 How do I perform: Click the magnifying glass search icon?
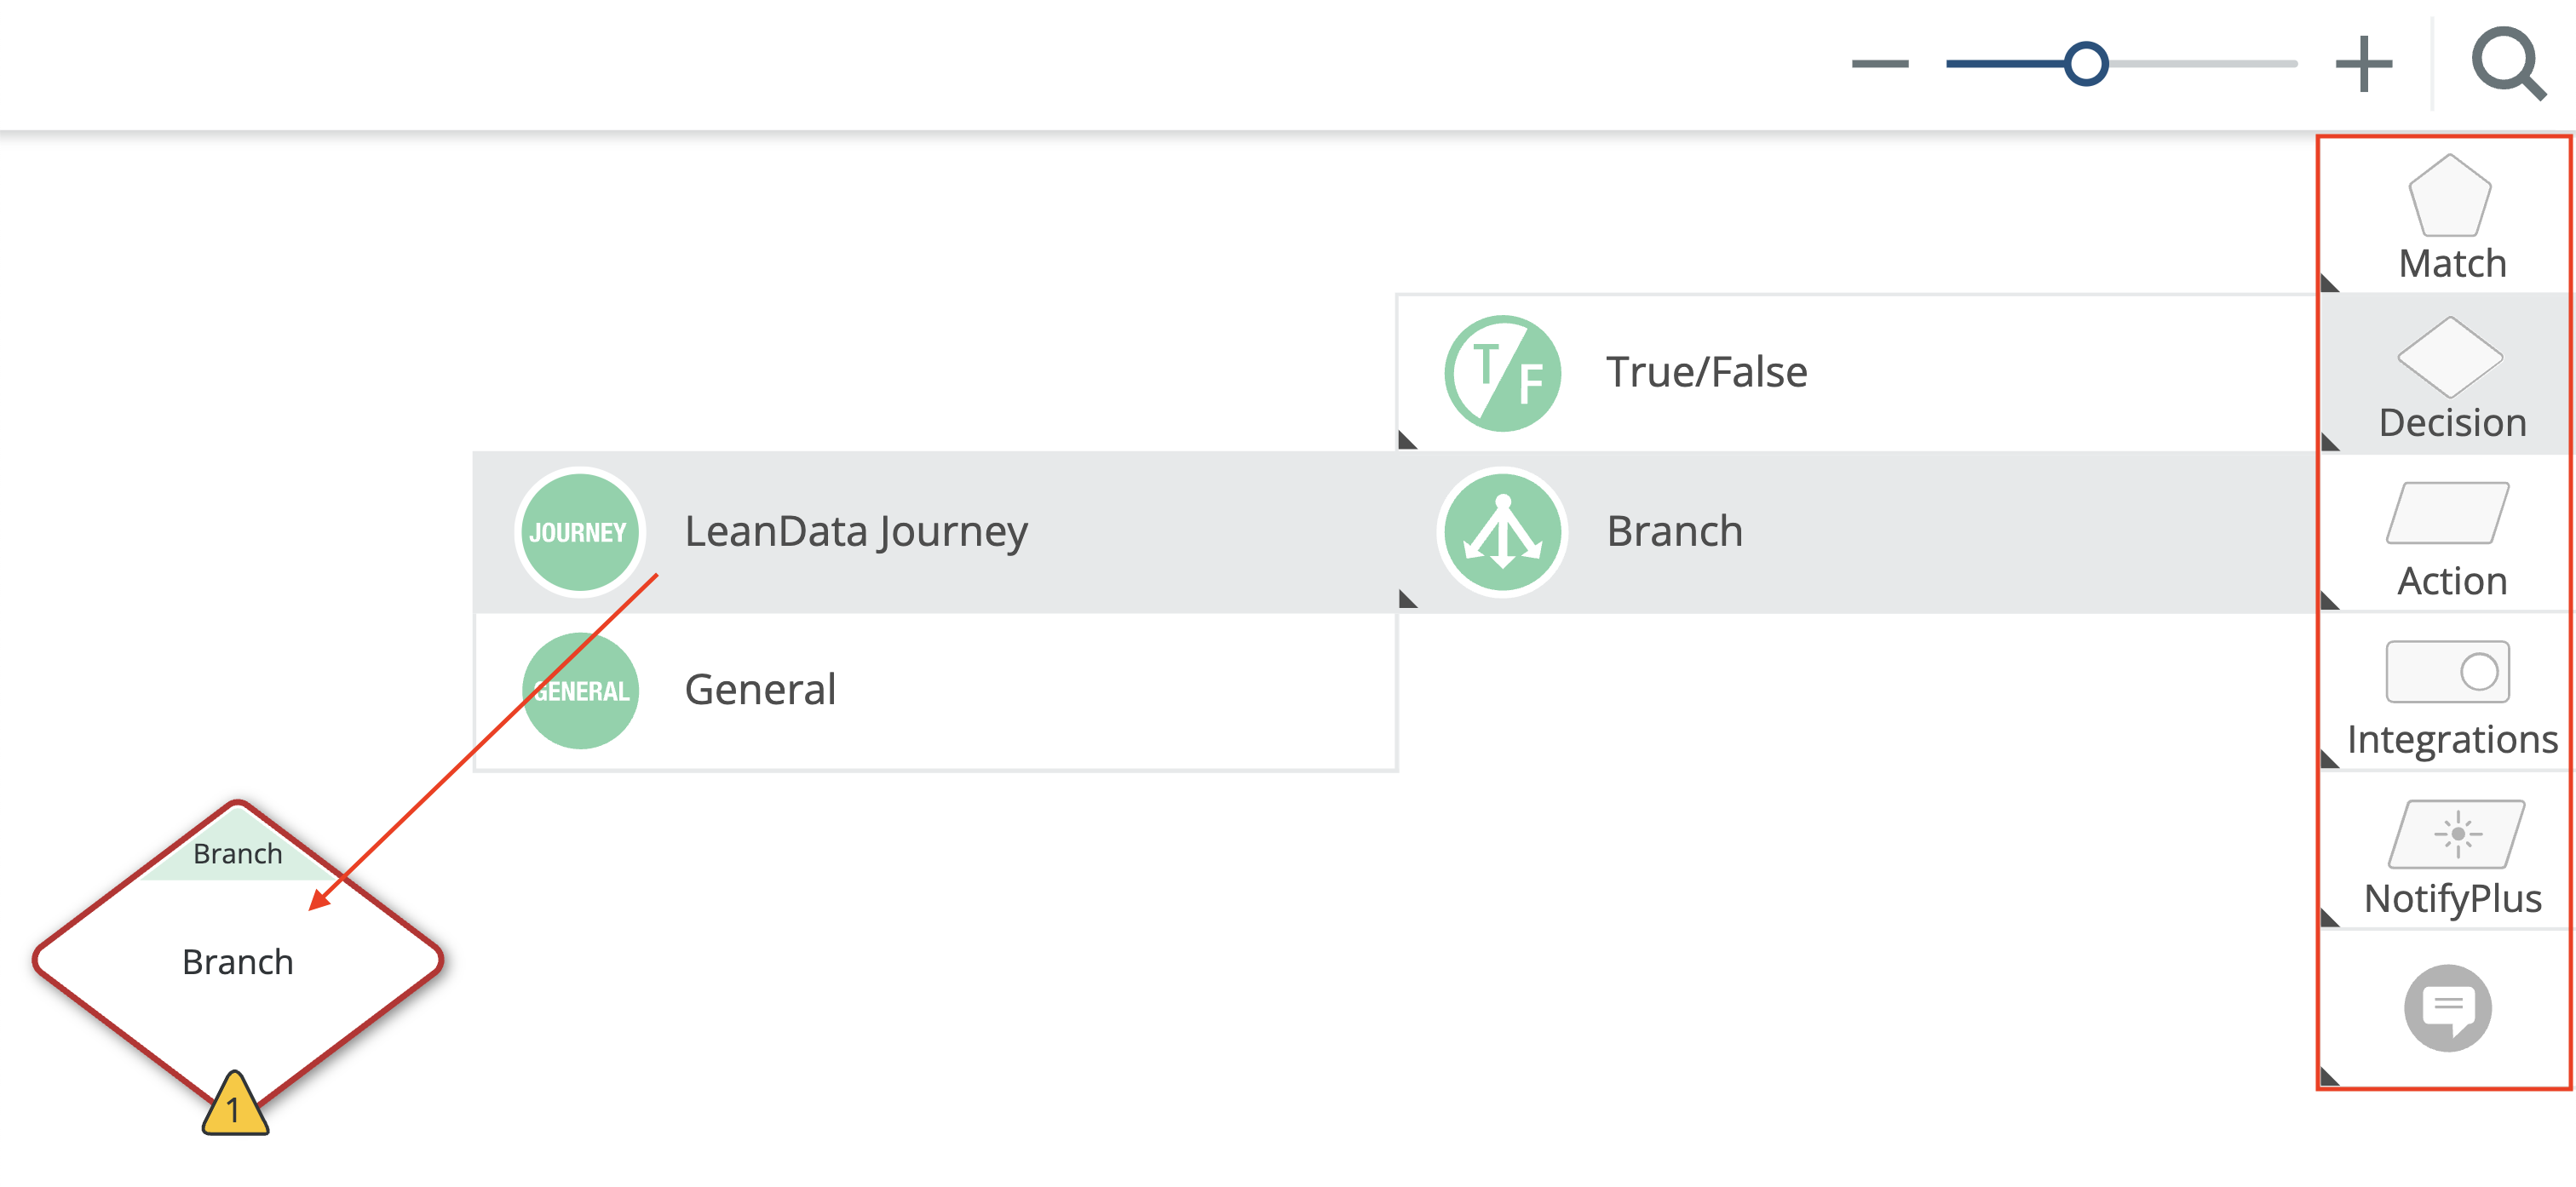[x=2507, y=64]
